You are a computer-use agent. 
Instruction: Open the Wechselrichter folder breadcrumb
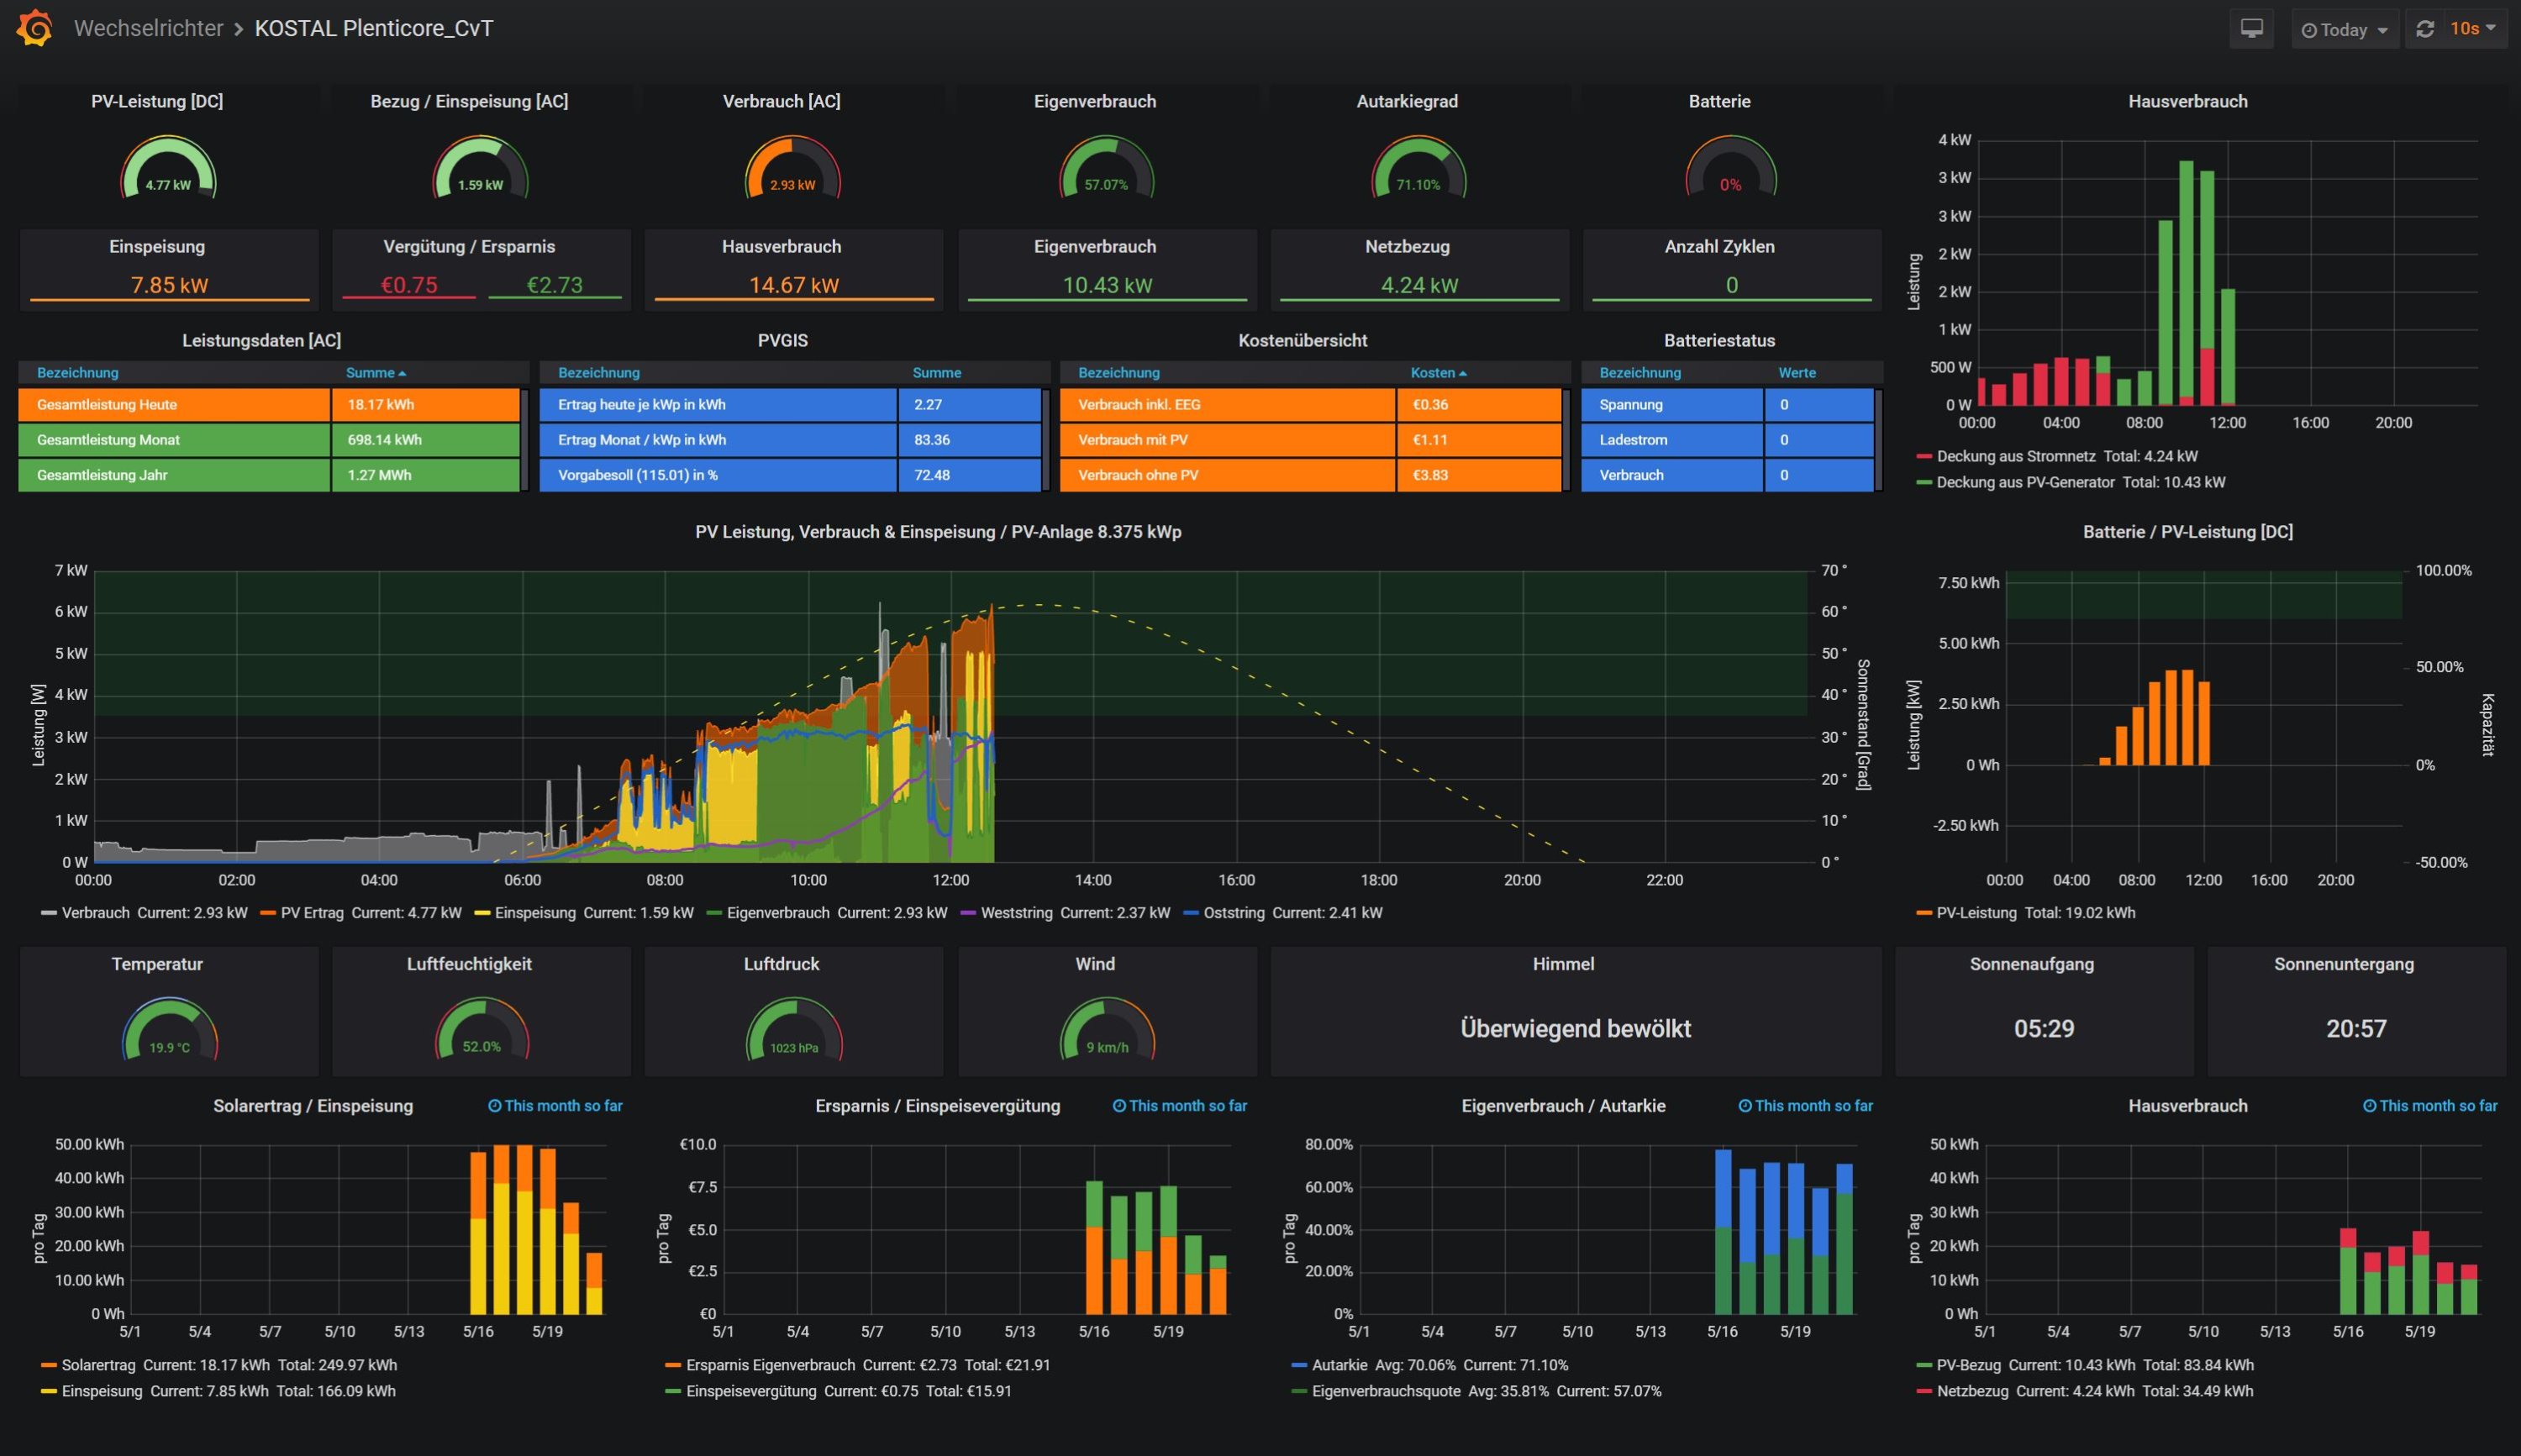(148, 28)
